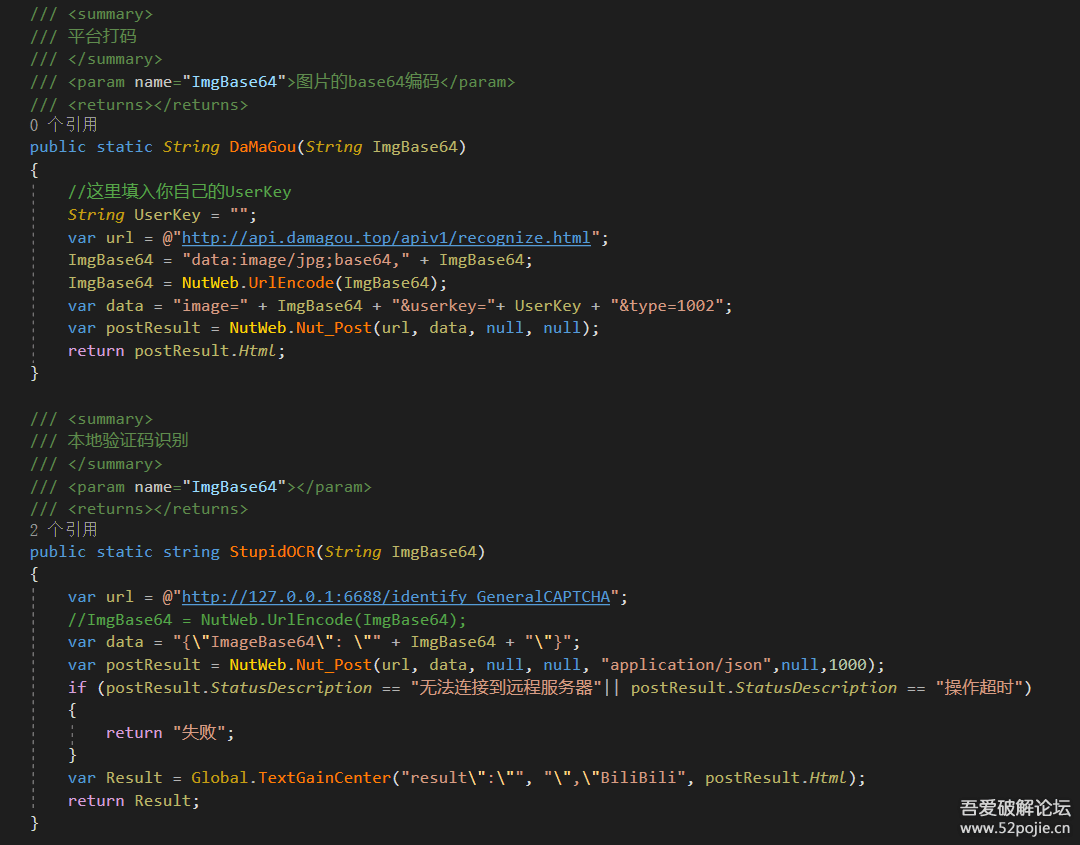Click the commented-out NutWeb.UrlEncode line

267,620
